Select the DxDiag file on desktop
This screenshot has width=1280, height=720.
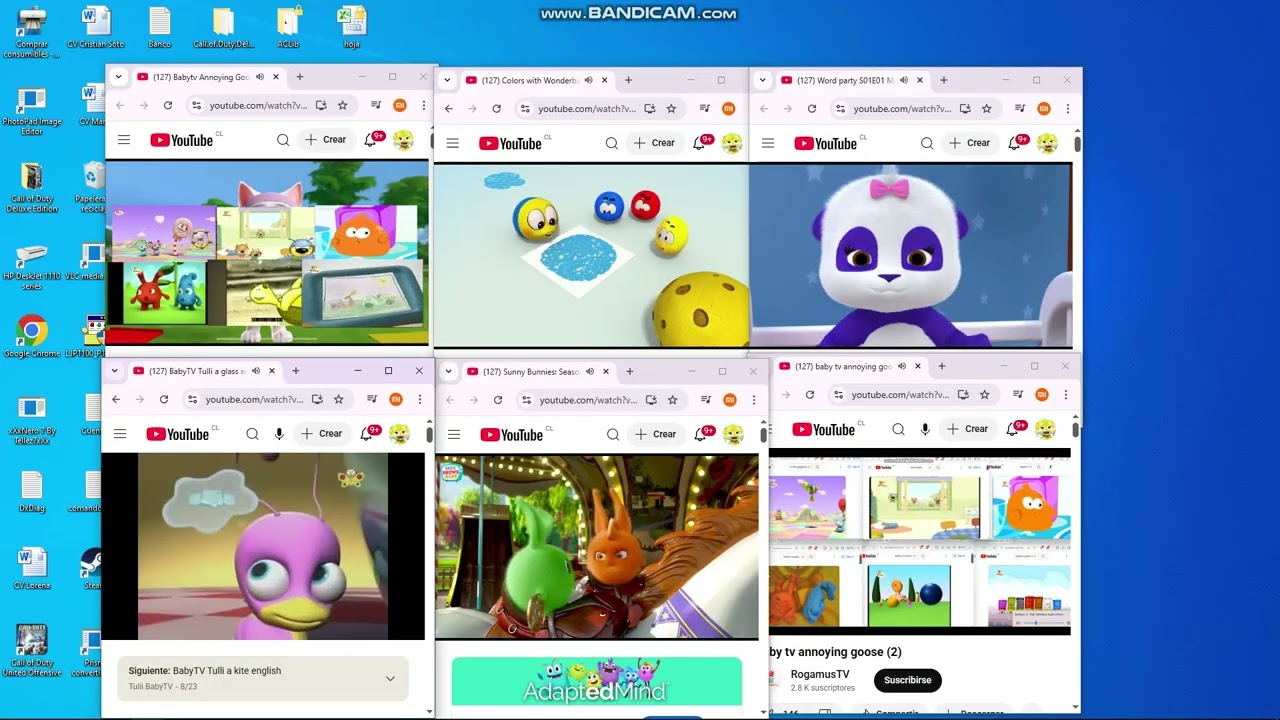[32, 491]
